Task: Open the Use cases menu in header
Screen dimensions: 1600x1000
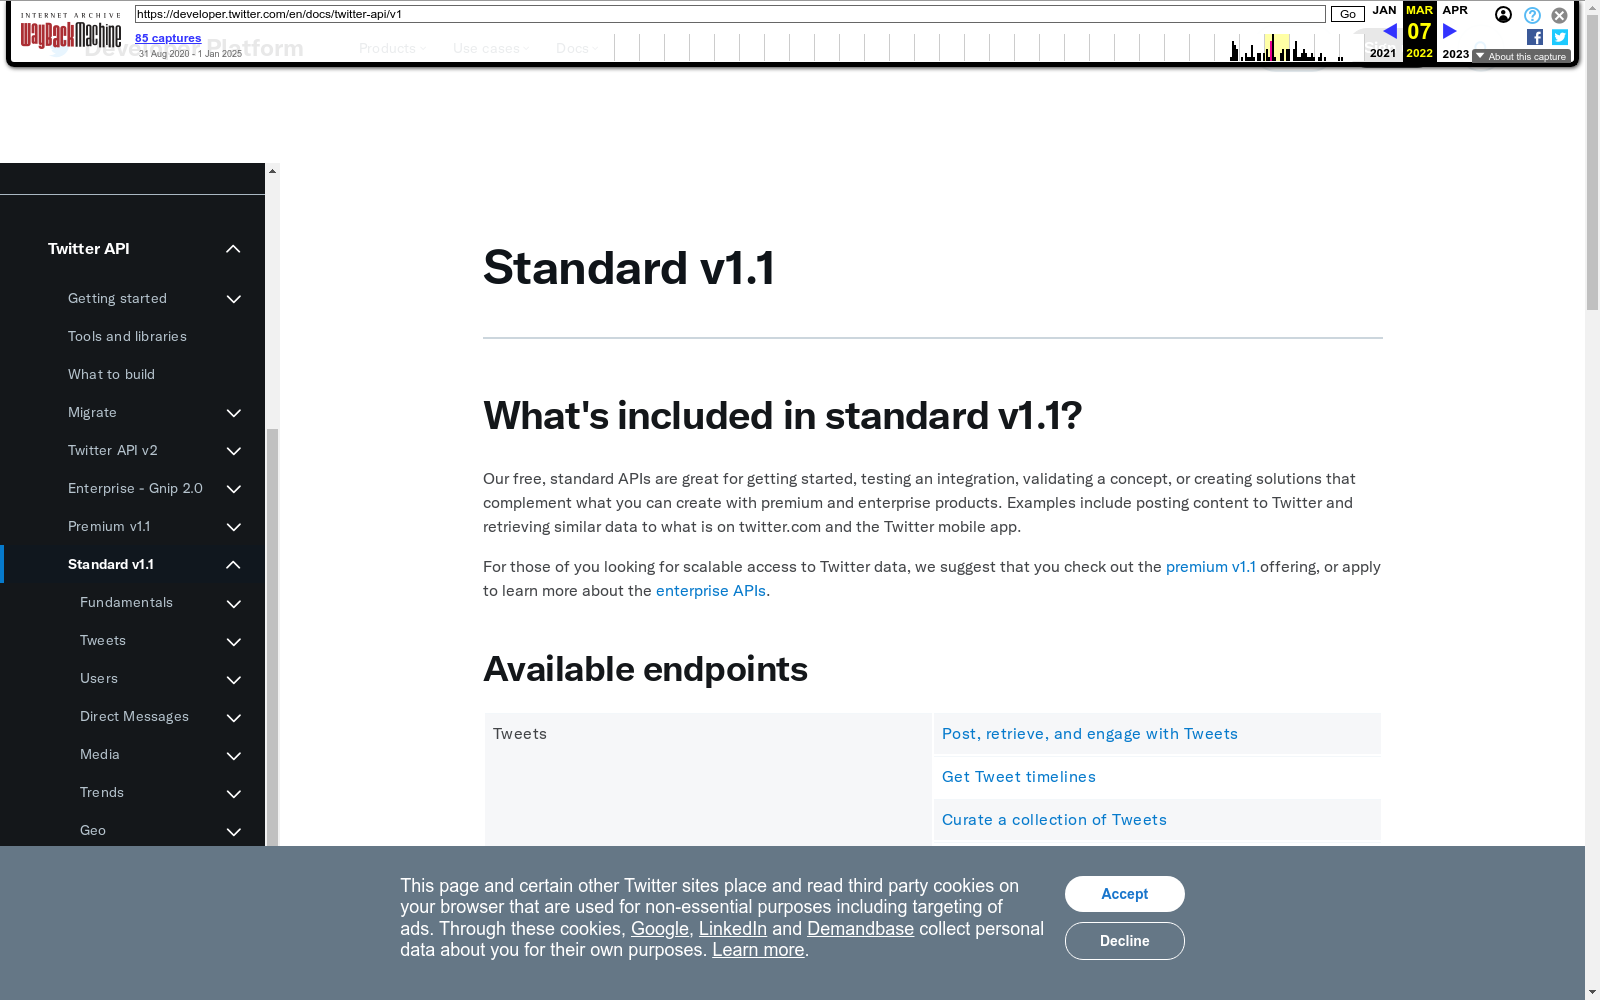Action: coord(491,48)
